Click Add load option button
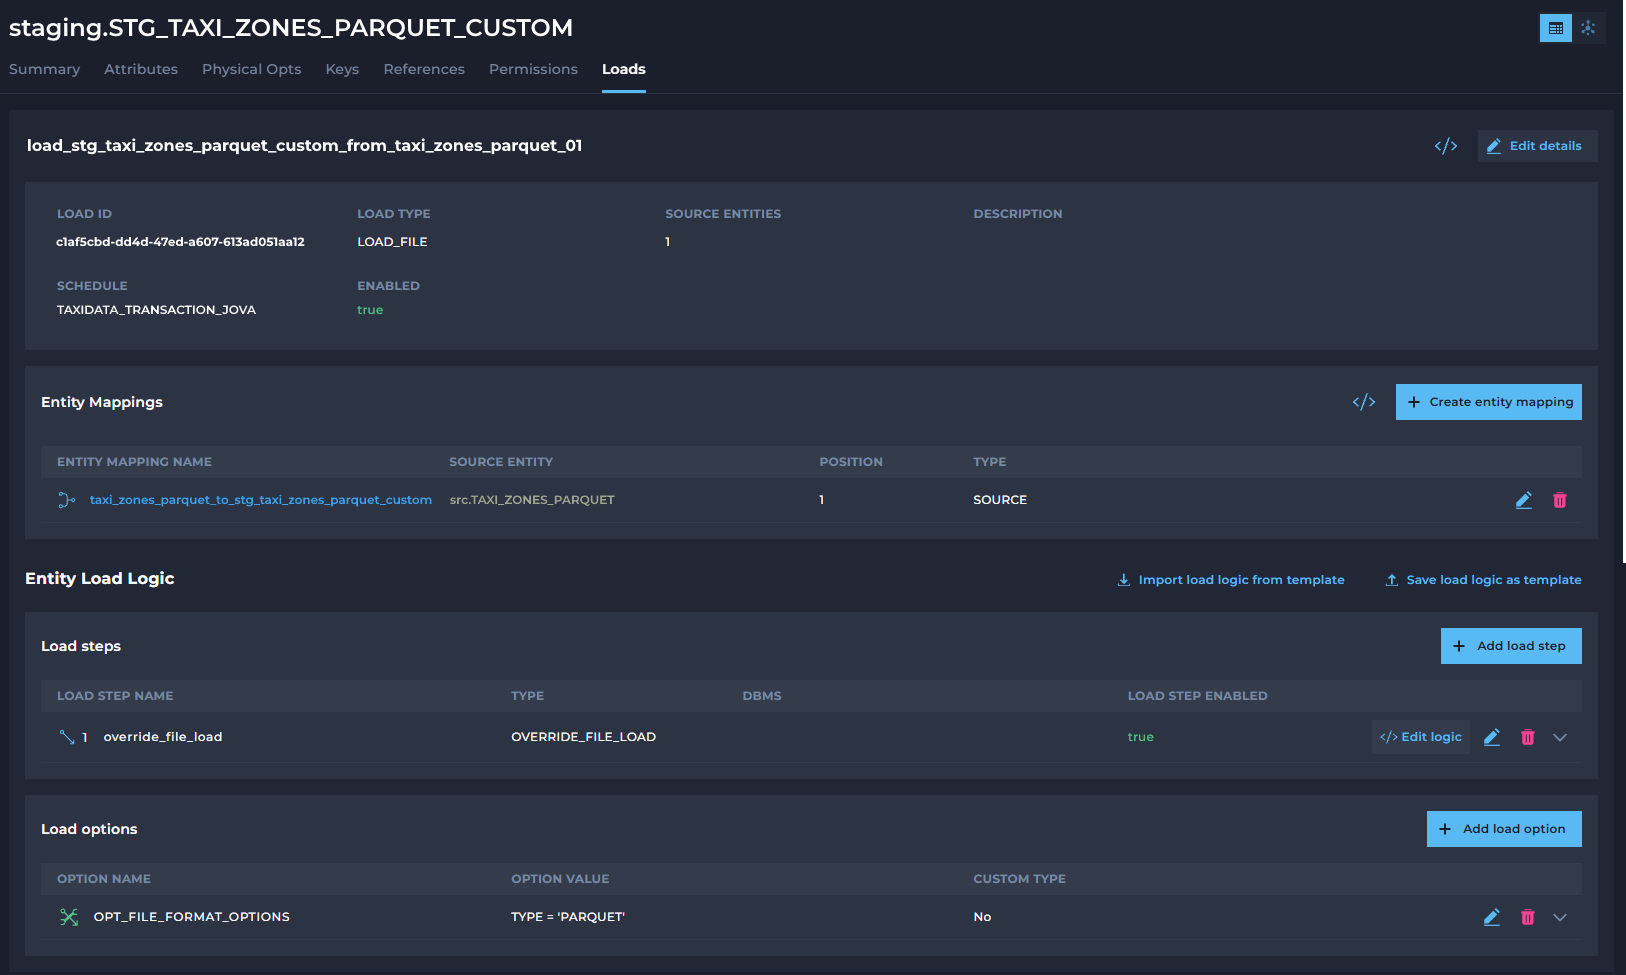 pyautogui.click(x=1504, y=829)
